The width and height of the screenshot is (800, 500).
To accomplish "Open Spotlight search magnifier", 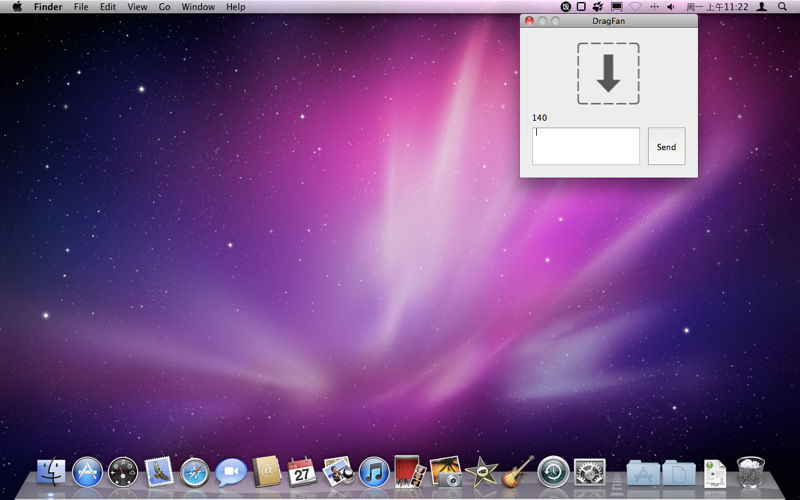I will [782, 7].
